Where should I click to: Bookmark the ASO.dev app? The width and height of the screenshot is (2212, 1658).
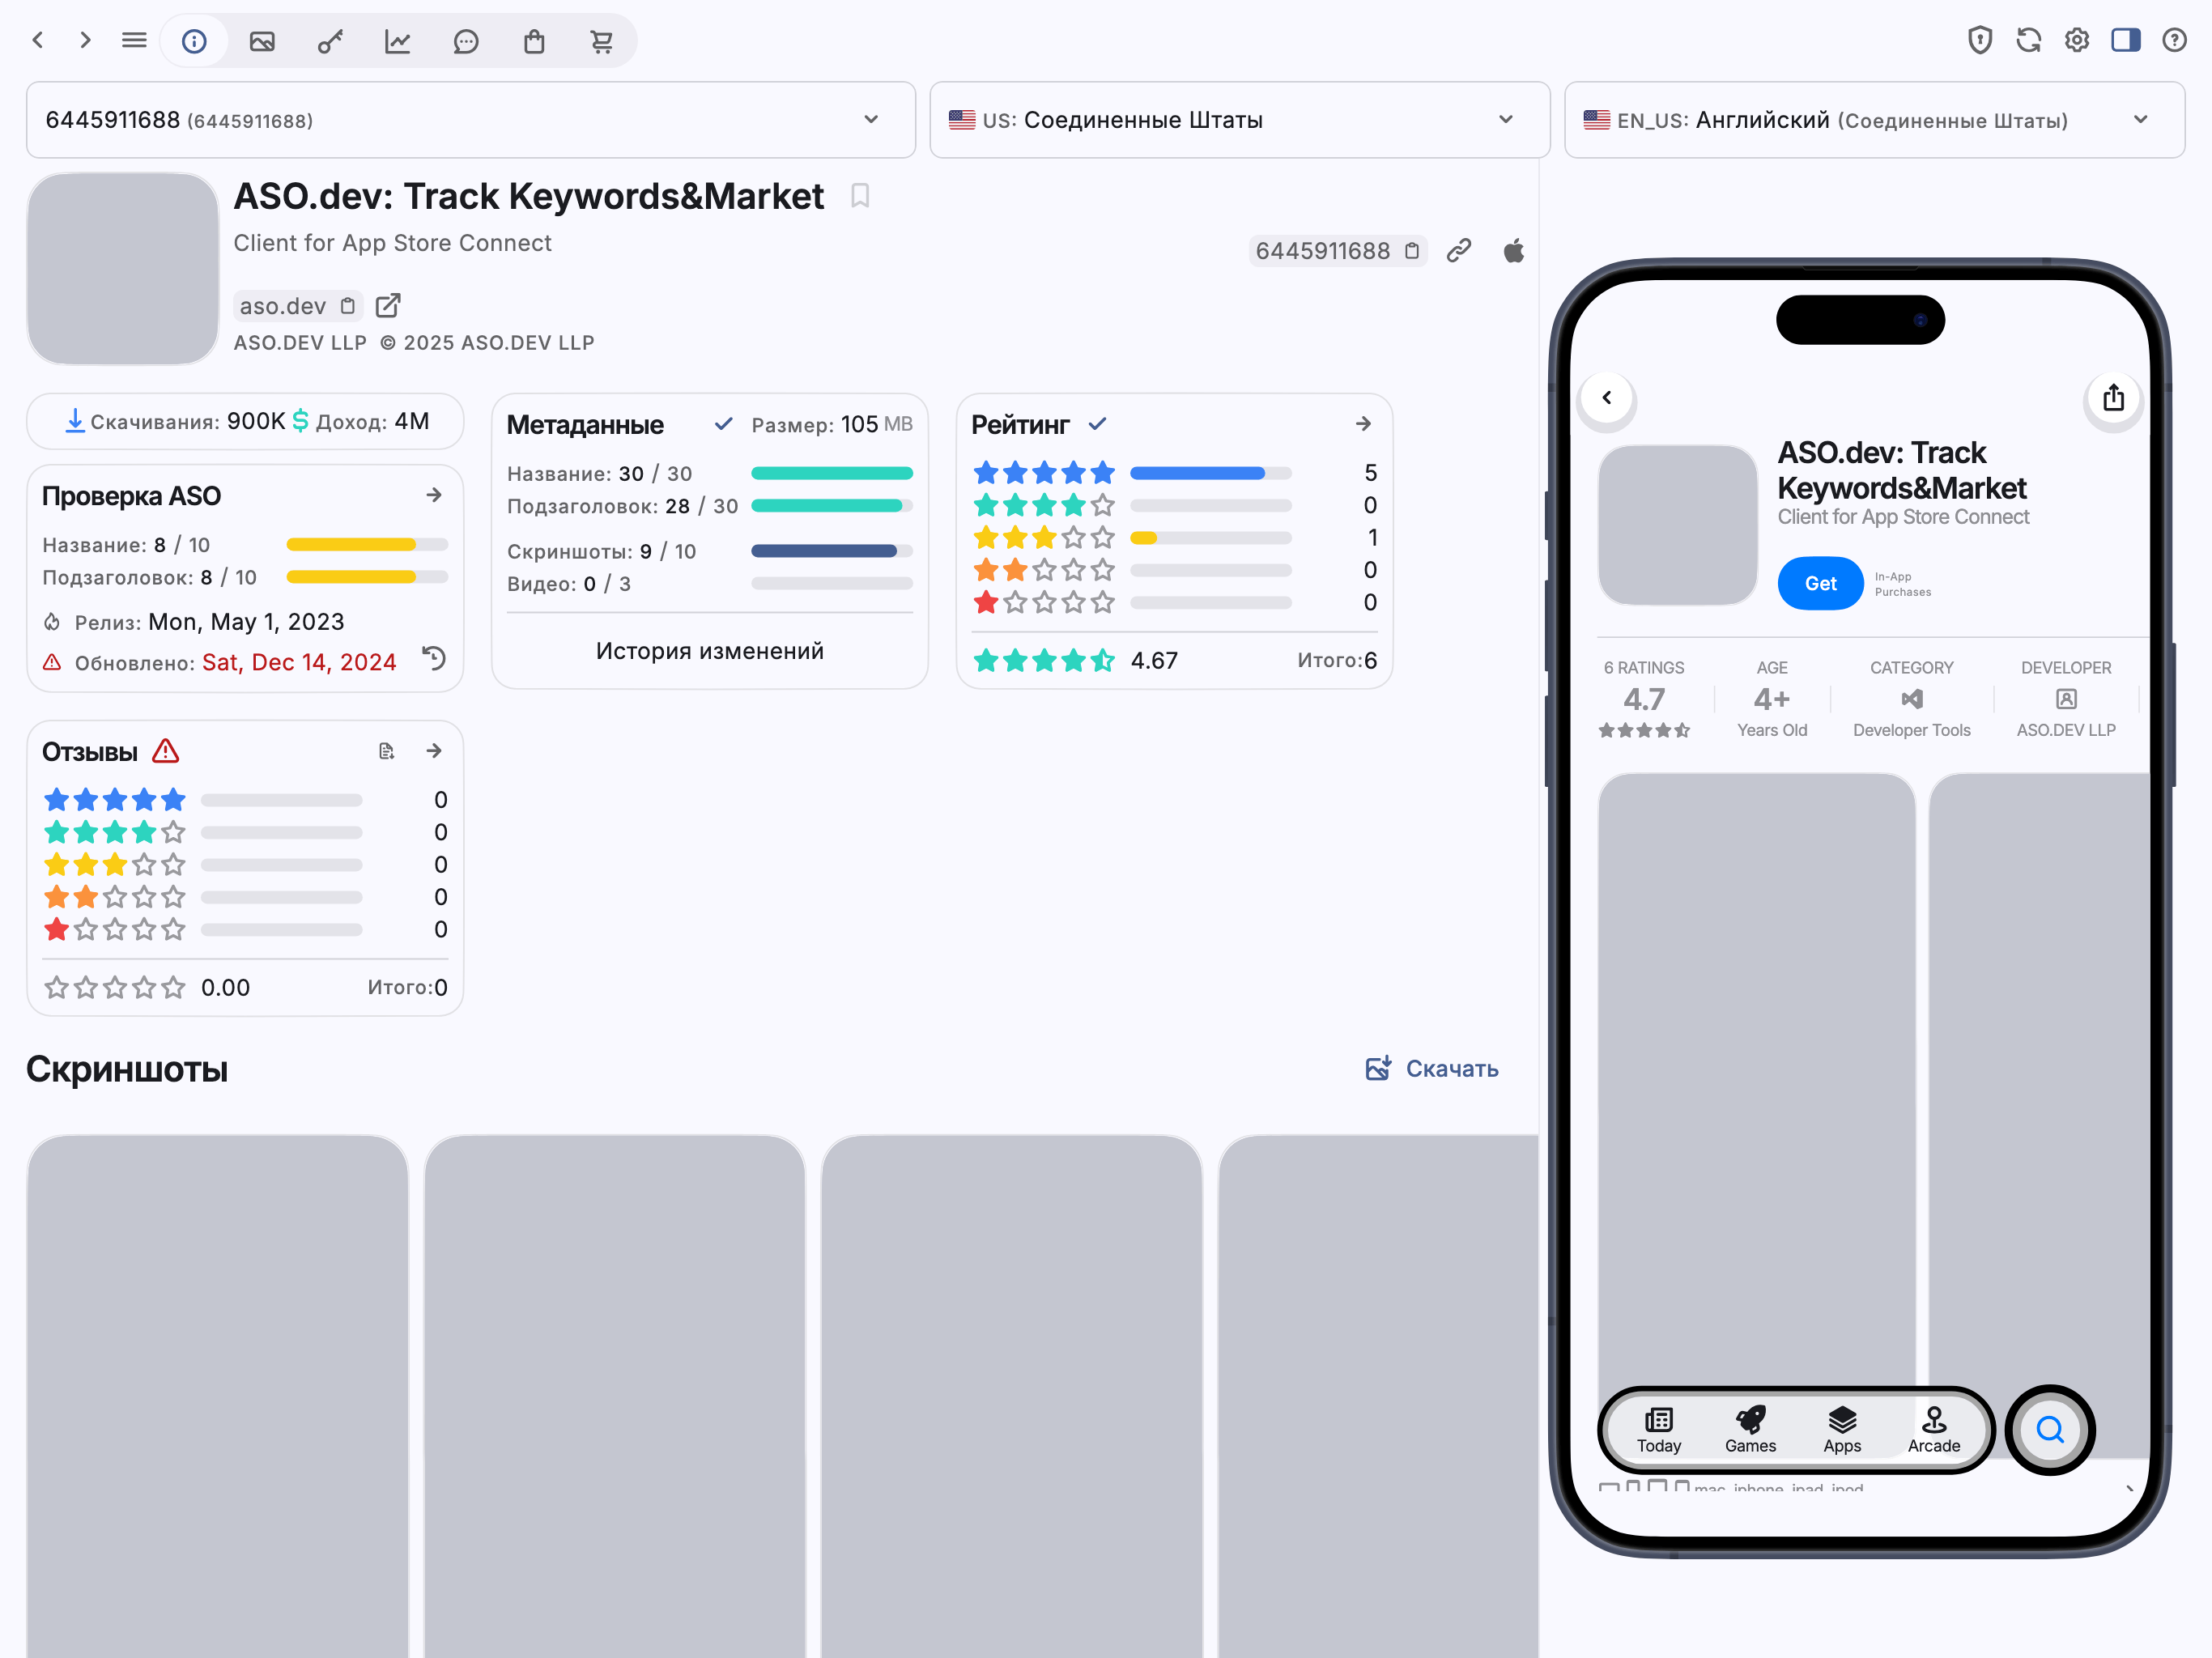[860, 196]
